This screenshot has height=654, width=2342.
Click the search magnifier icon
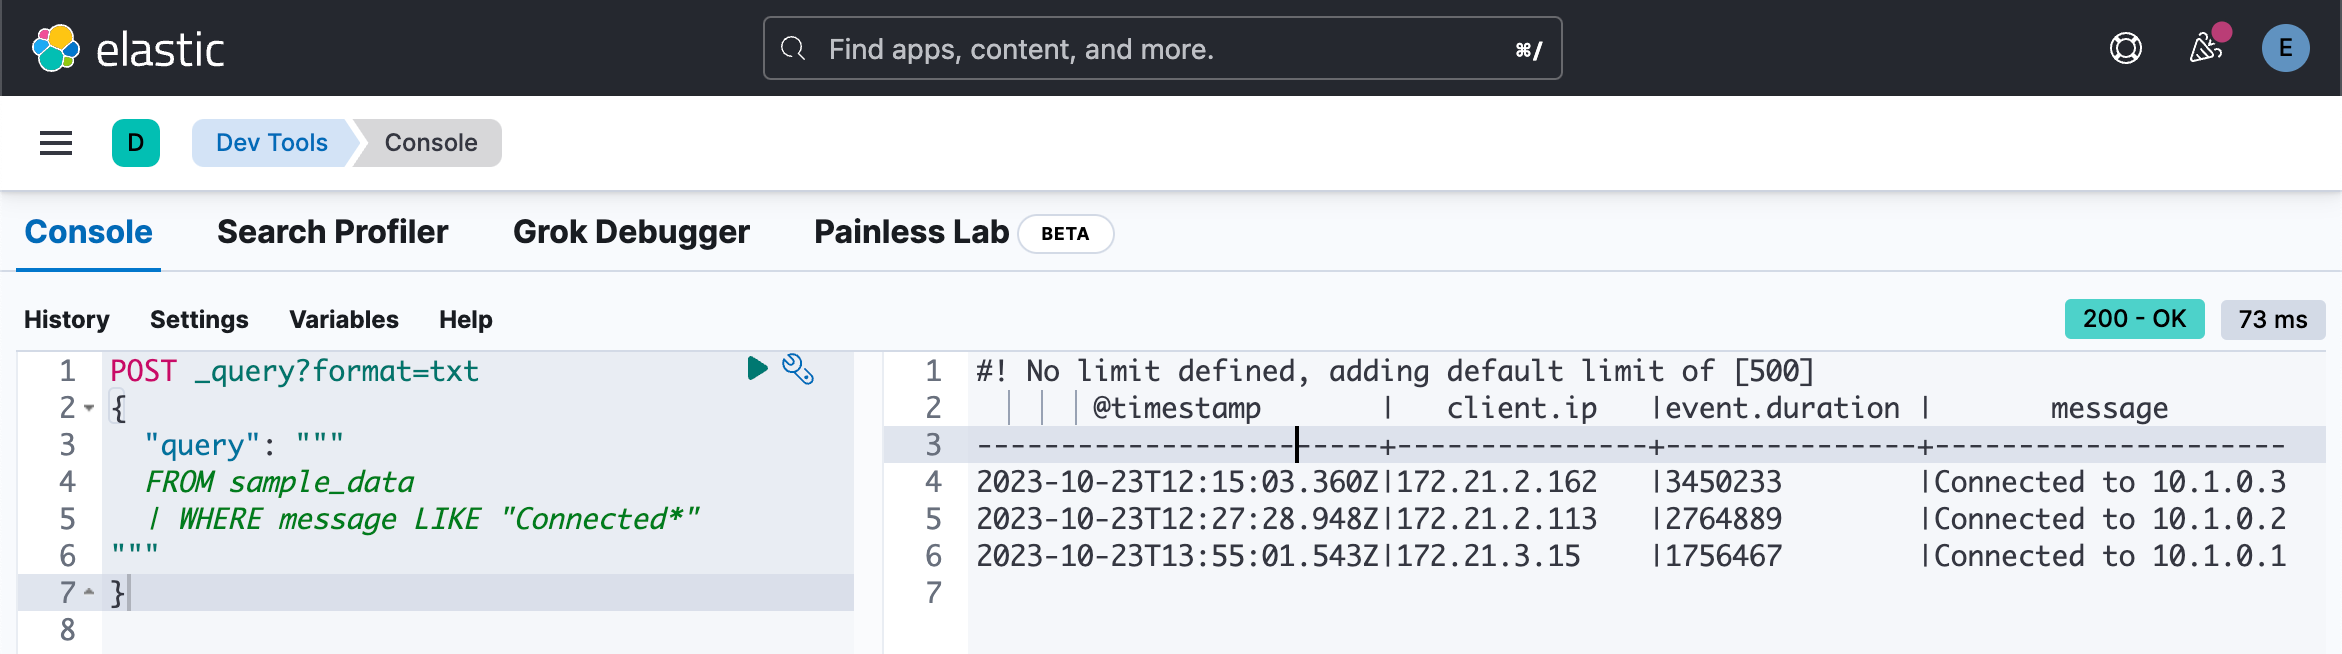[x=793, y=48]
